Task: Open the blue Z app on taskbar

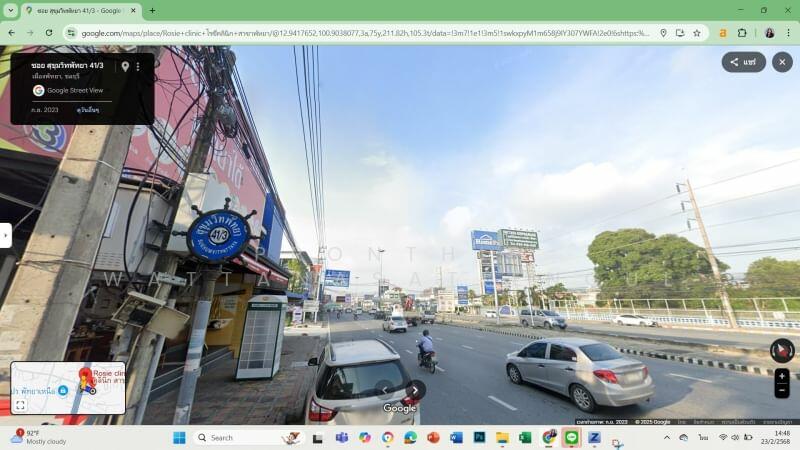Action: 594,438
